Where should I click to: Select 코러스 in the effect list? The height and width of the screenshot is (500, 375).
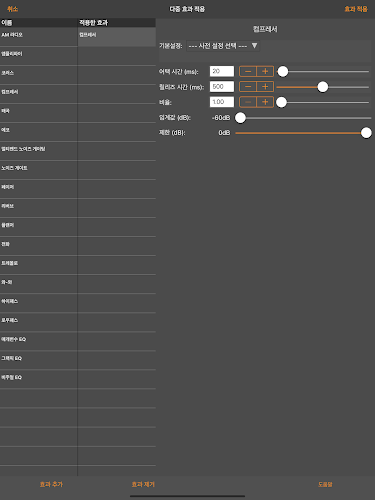39,75
